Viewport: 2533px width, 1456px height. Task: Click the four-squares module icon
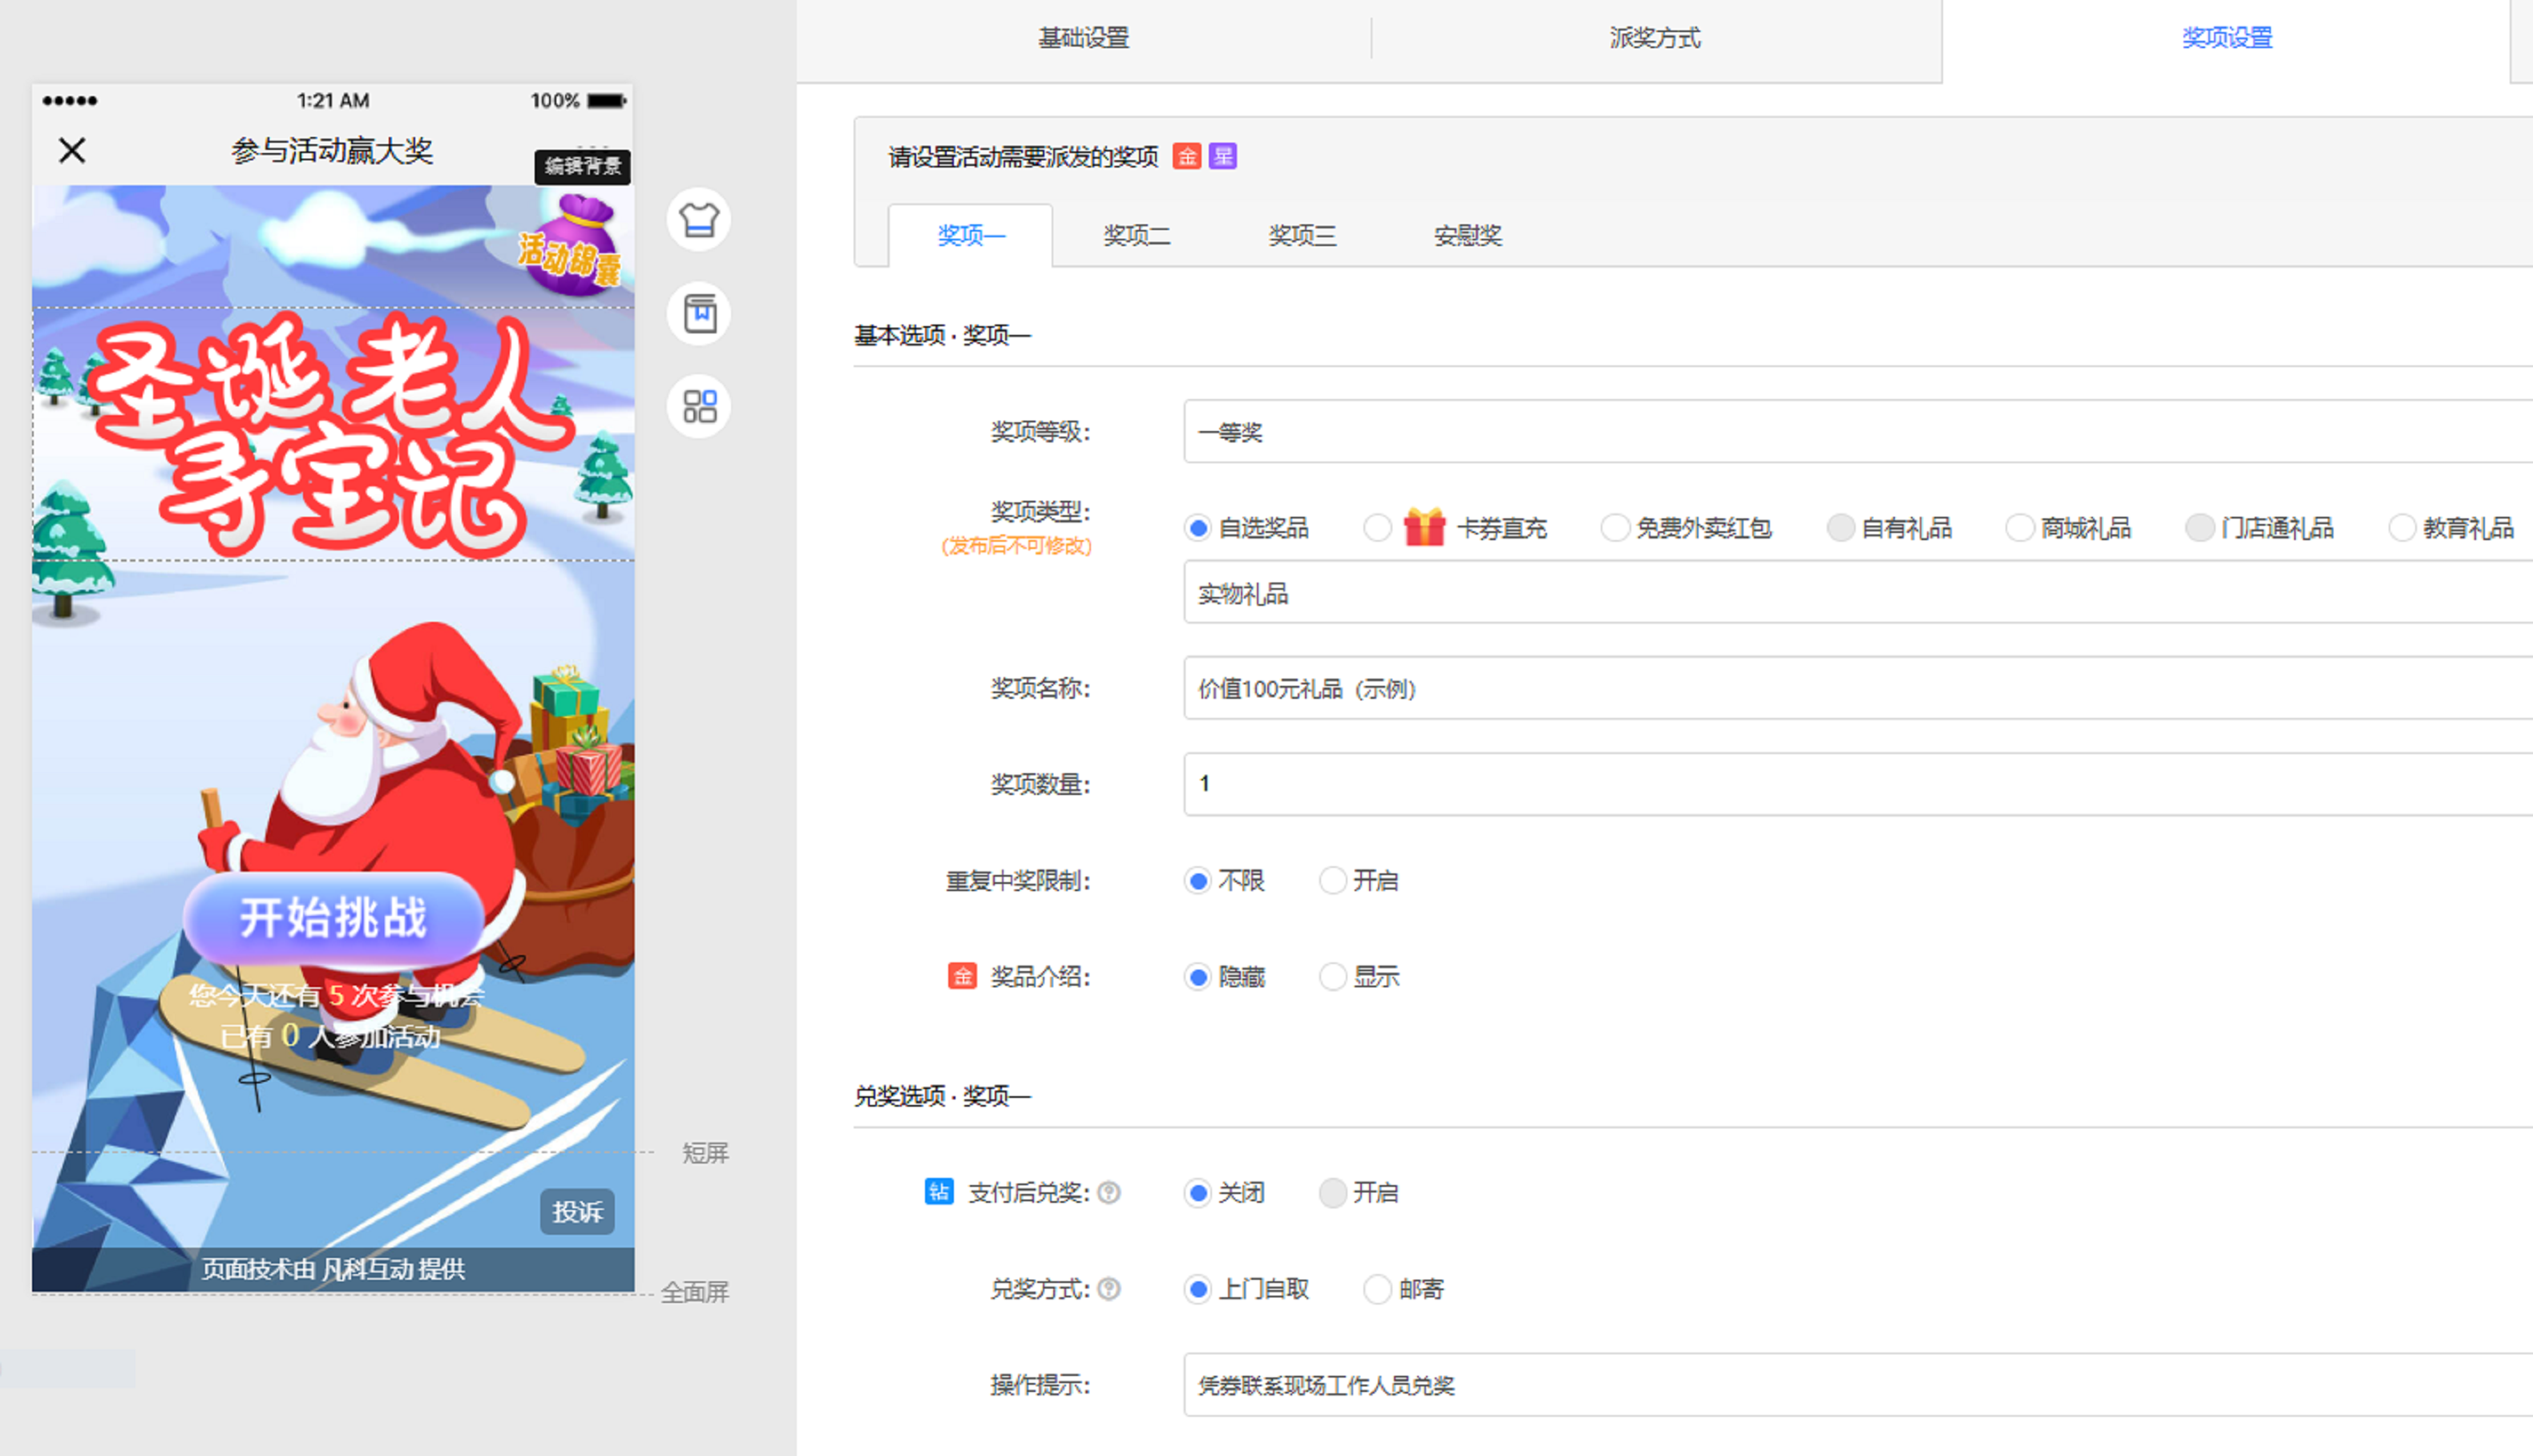click(x=699, y=406)
